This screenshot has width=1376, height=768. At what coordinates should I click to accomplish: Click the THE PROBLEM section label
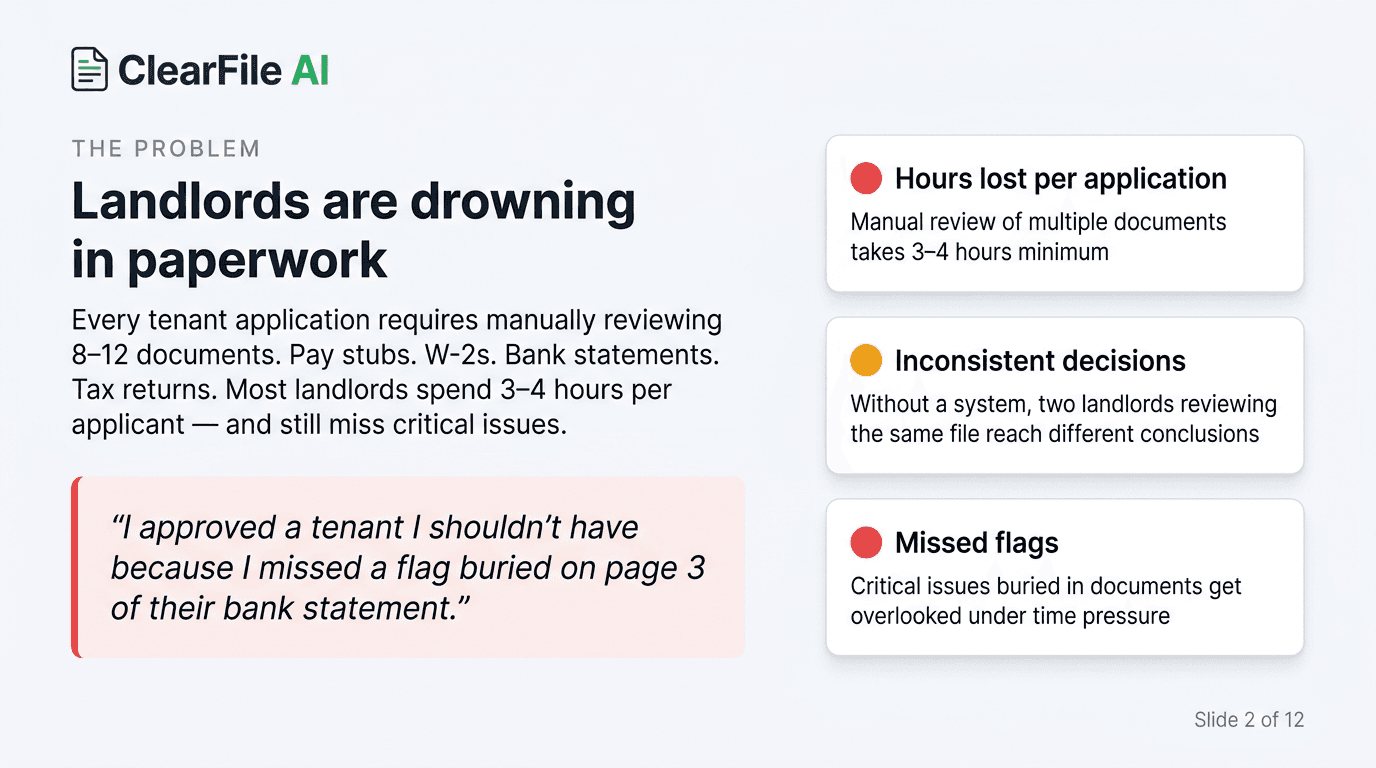pyautogui.click(x=166, y=149)
